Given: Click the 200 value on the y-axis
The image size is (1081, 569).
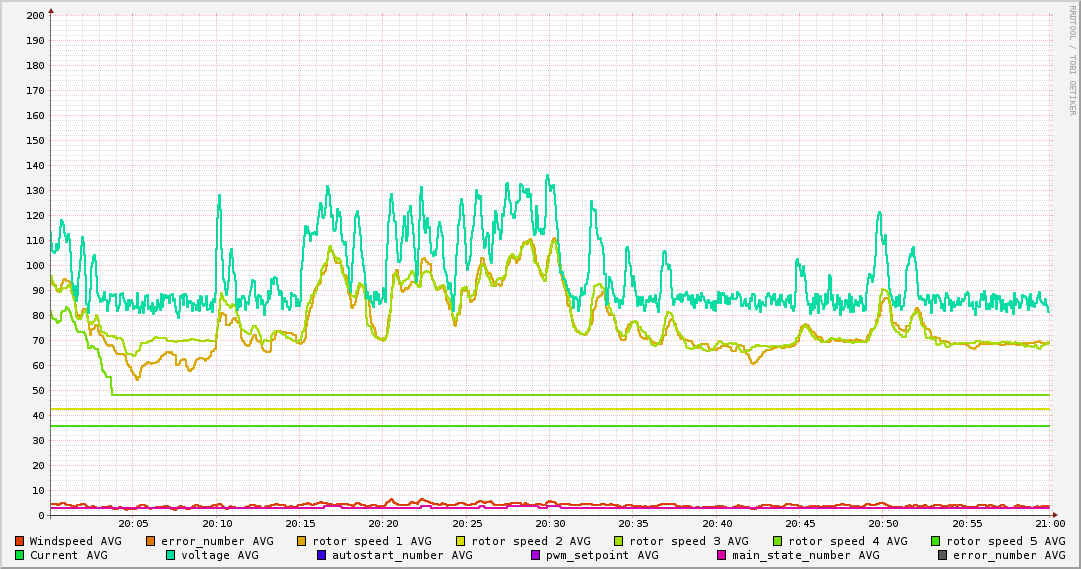Looking at the screenshot, I should (x=35, y=15).
